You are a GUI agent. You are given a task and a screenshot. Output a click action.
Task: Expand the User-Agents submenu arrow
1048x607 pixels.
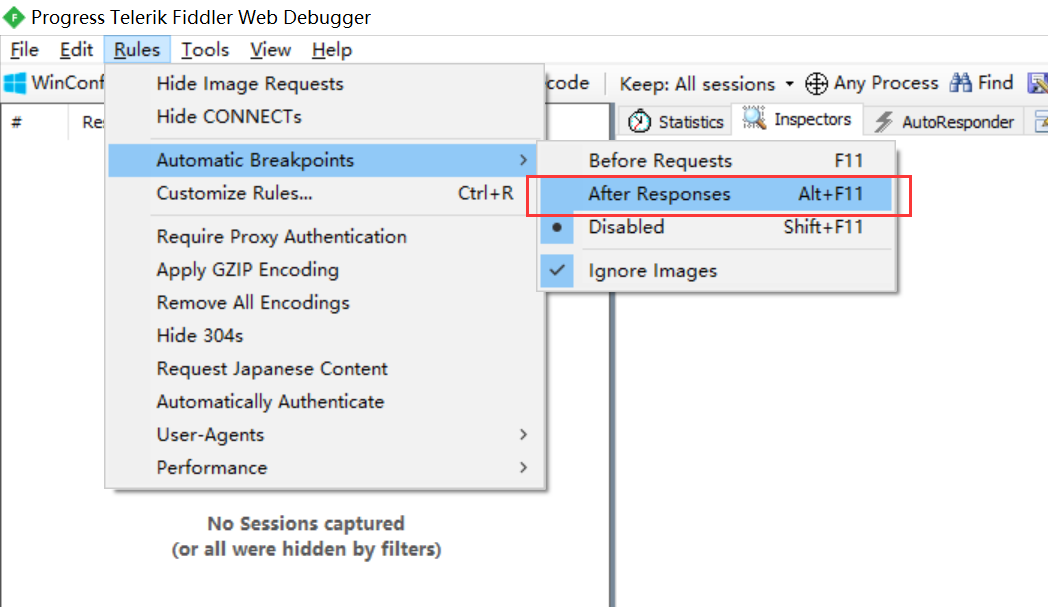tap(523, 435)
